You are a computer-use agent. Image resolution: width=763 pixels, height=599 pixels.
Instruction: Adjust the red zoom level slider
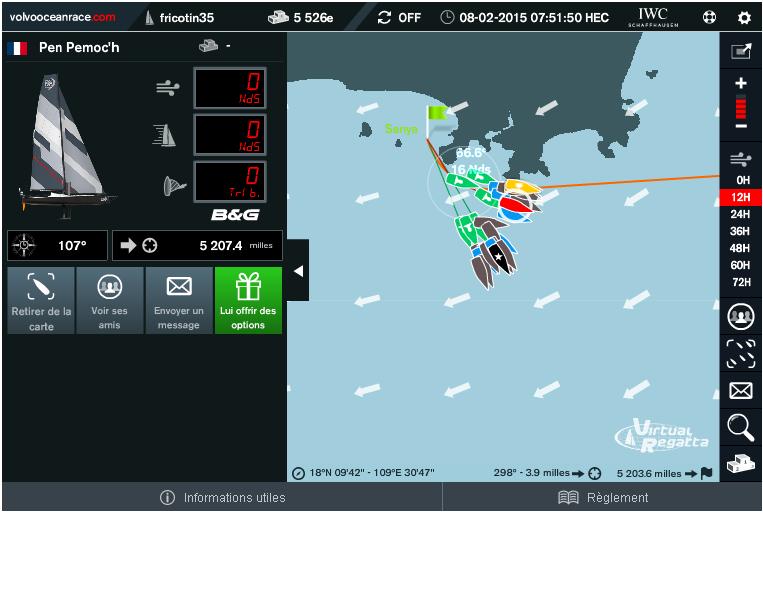pos(741,108)
